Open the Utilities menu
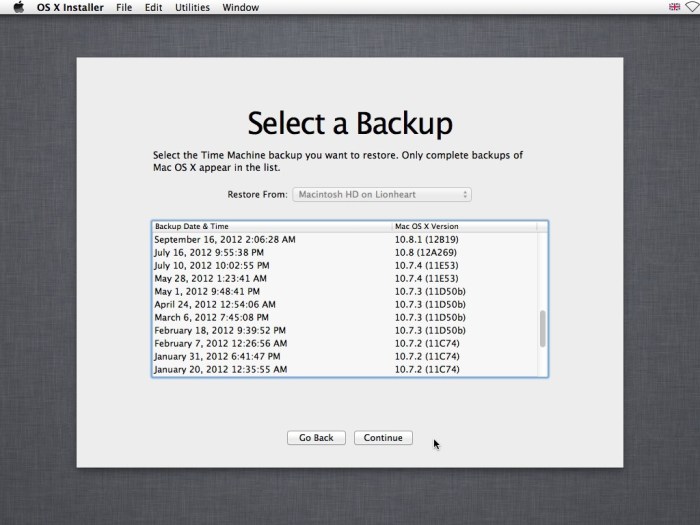This screenshot has width=700, height=525. coord(192,7)
